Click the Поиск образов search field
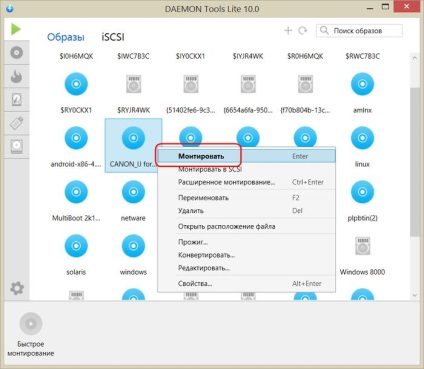 tap(359, 31)
